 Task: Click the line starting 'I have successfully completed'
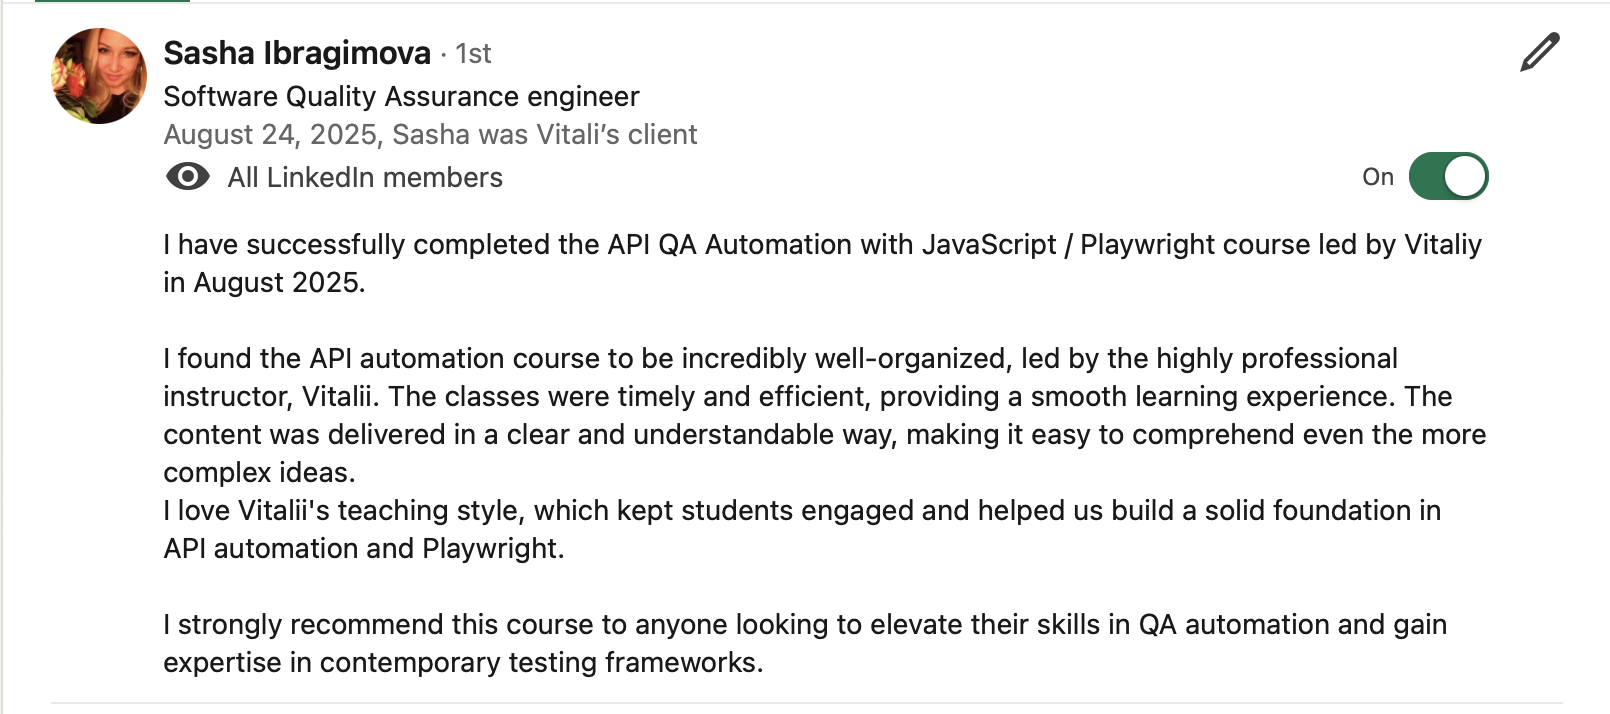pos(822,245)
